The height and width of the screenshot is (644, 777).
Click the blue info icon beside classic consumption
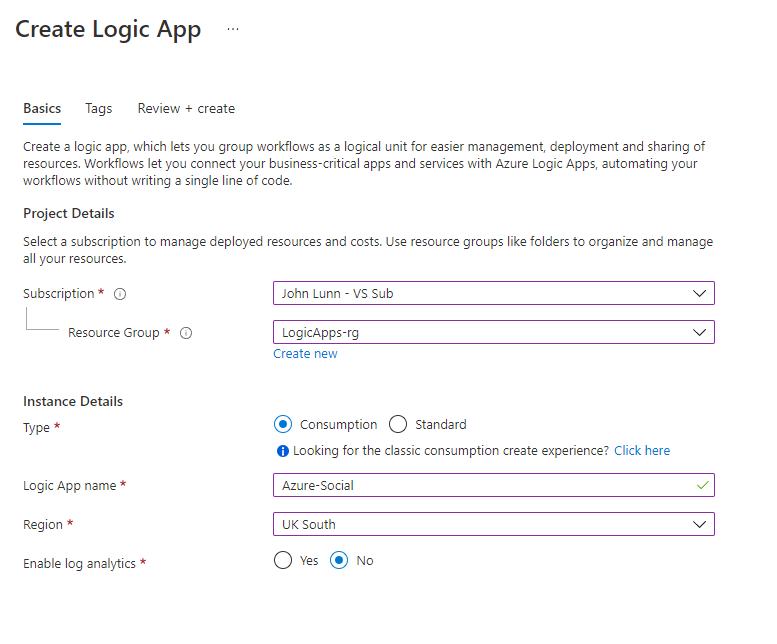coord(283,451)
